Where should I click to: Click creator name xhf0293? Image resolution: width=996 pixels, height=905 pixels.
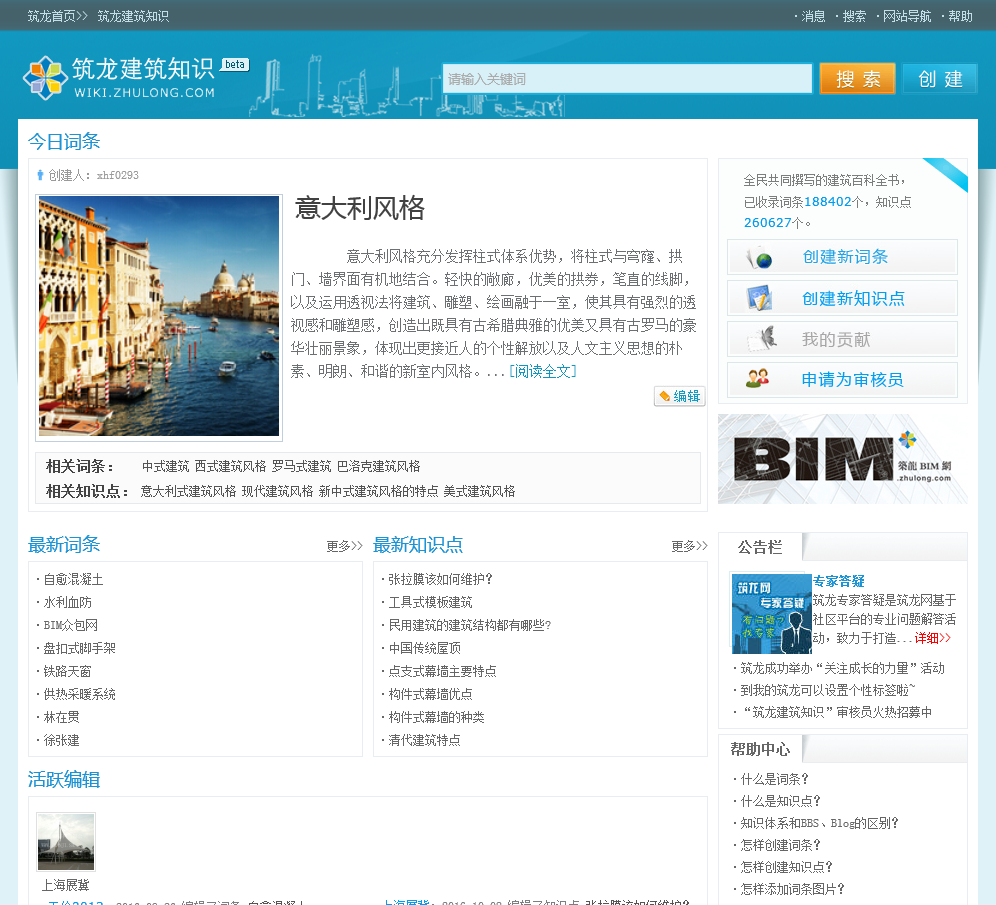click(x=118, y=175)
